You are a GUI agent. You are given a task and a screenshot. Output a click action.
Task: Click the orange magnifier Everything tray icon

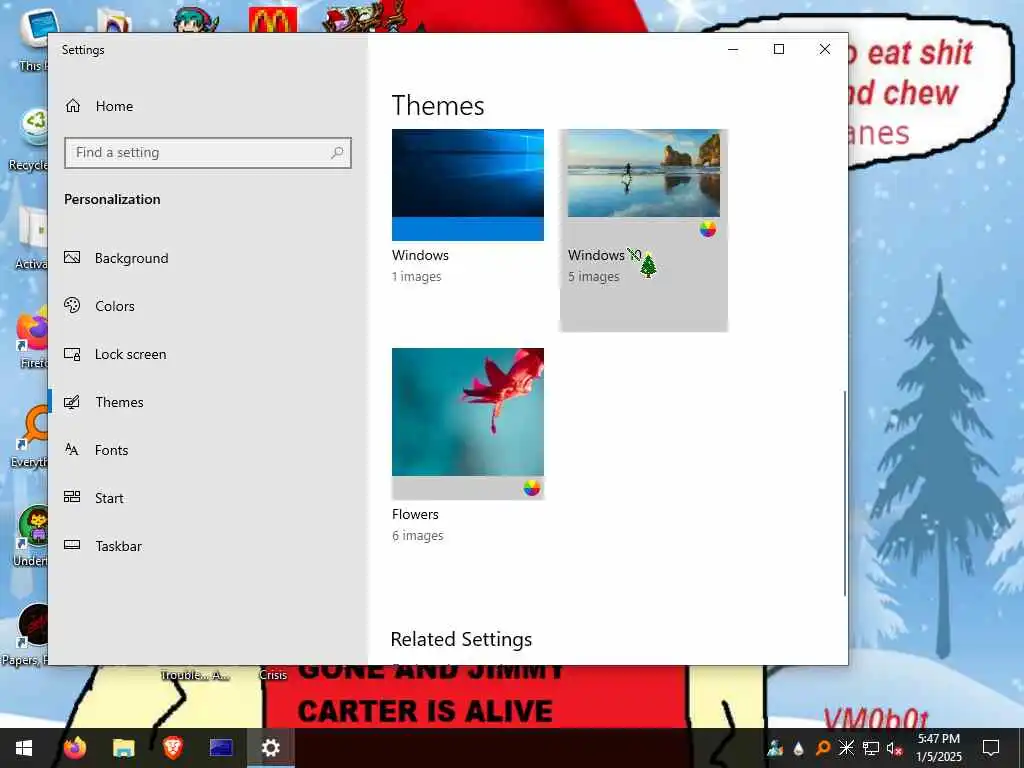[x=822, y=748]
